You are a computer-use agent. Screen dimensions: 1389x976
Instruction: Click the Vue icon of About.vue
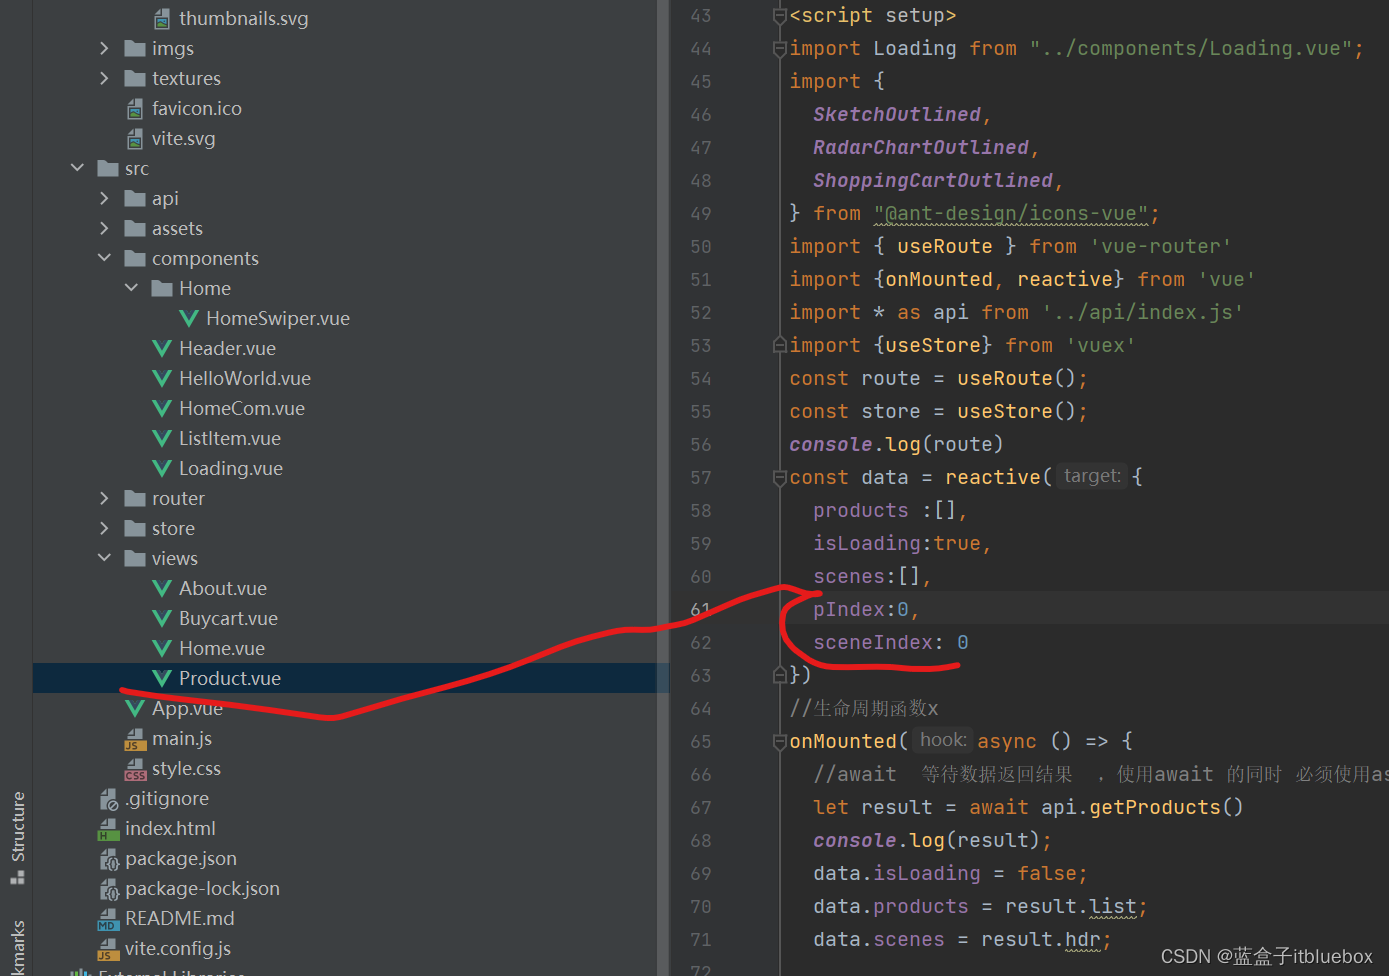point(162,589)
